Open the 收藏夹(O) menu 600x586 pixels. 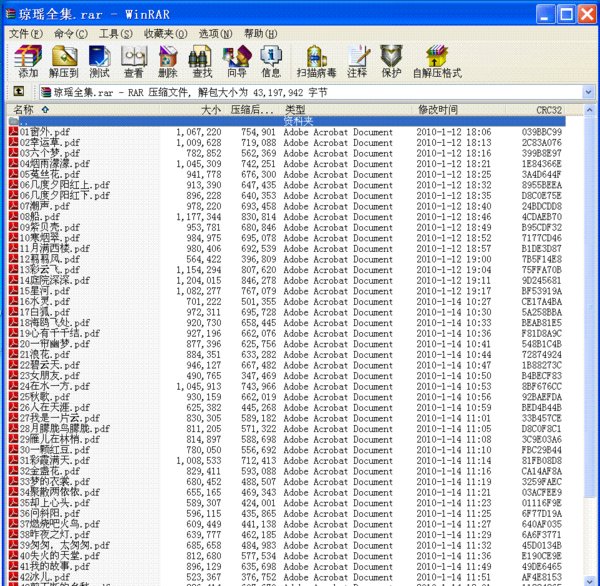pyautogui.click(x=166, y=34)
